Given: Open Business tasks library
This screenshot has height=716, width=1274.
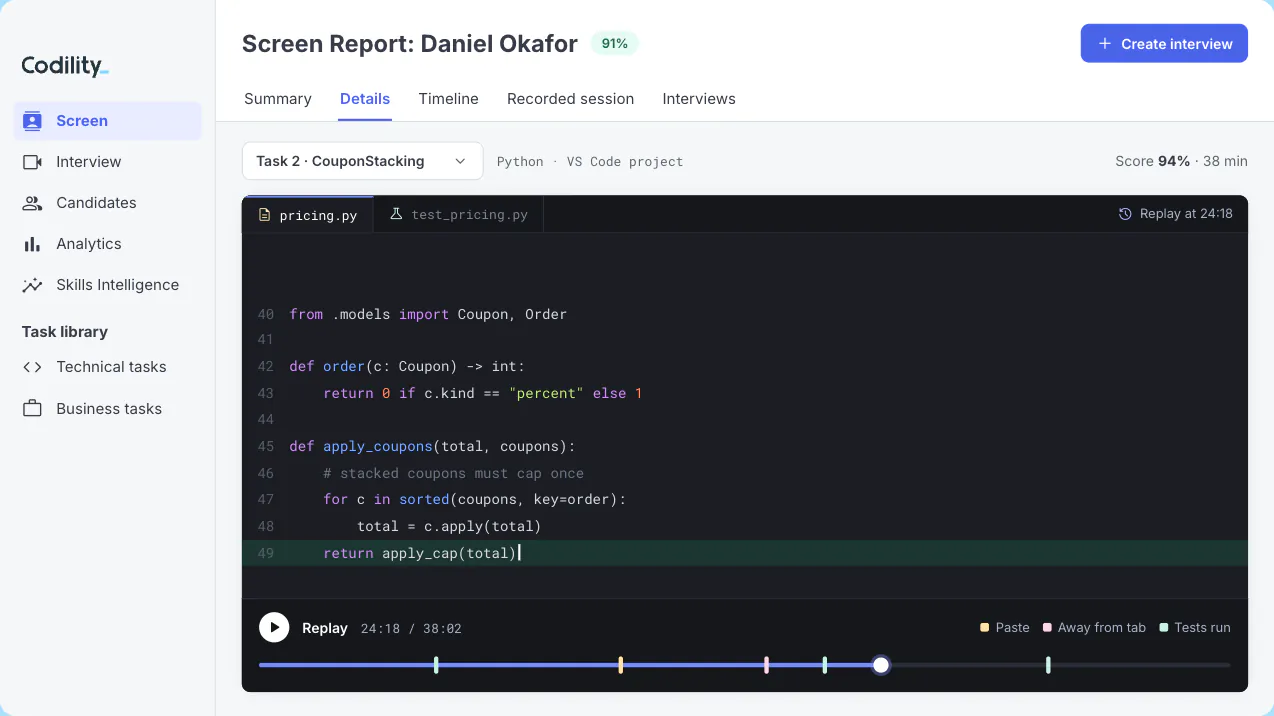Looking at the screenshot, I should coord(107,409).
